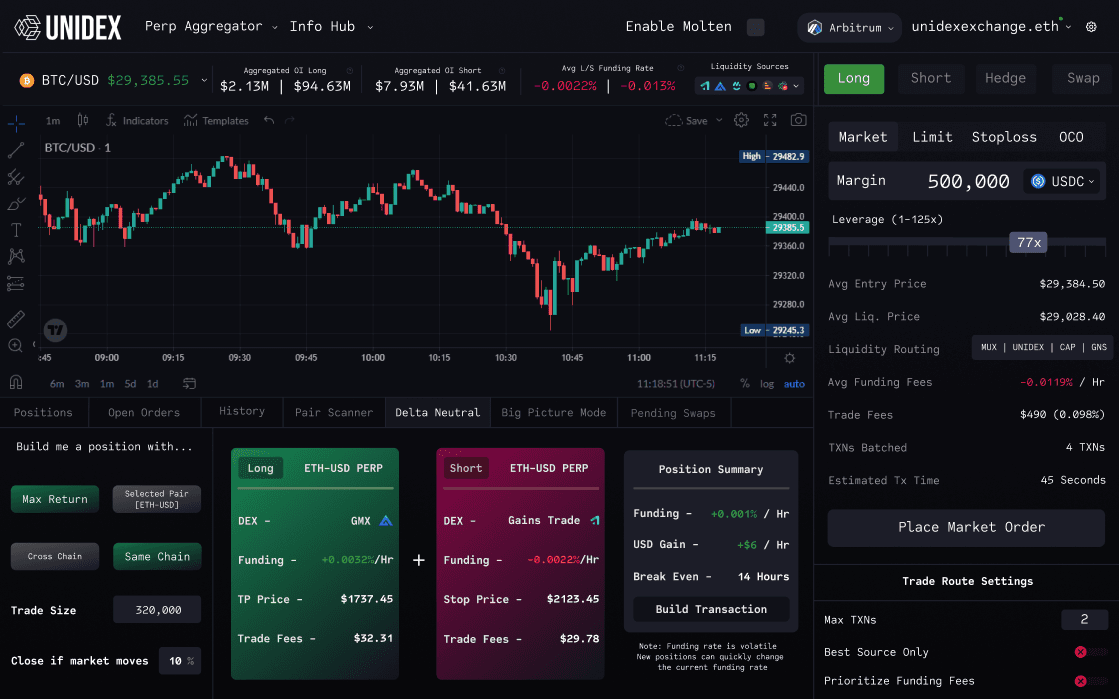Open account settings gear in header
1119x699 pixels.
tap(1091, 27)
